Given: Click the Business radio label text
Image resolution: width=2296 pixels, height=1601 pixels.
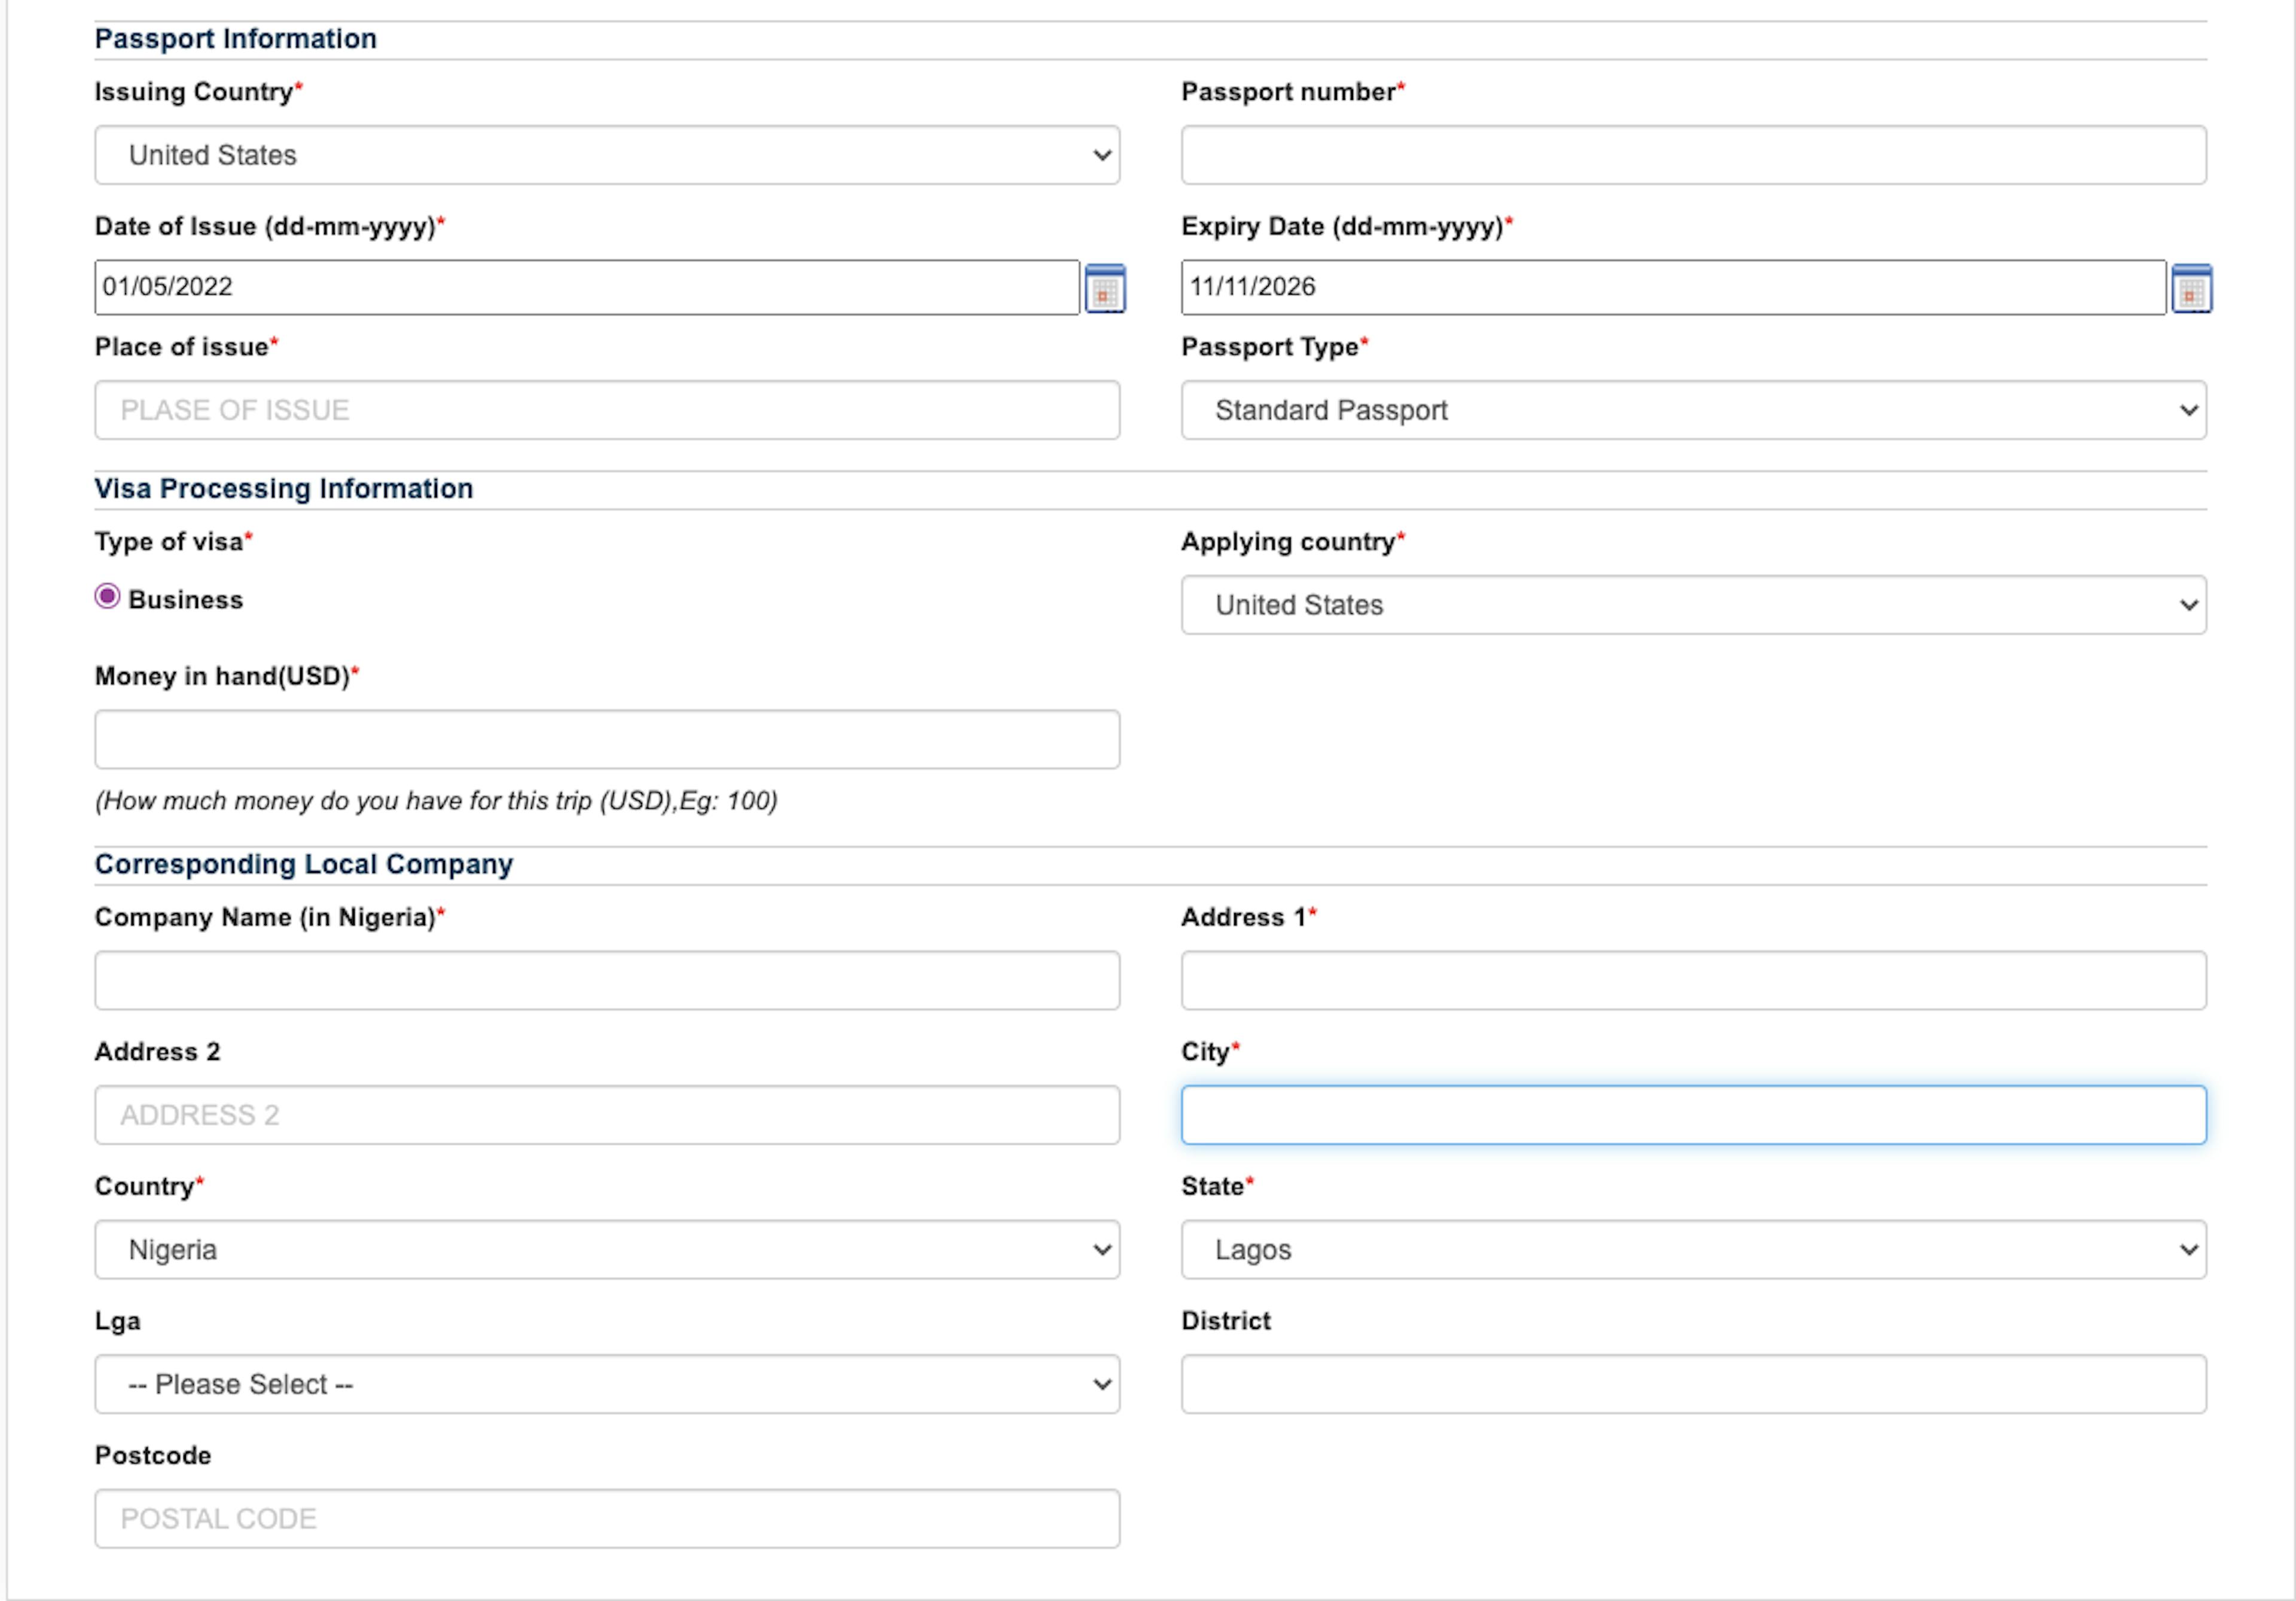Looking at the screenshot, I should (186, 600).
